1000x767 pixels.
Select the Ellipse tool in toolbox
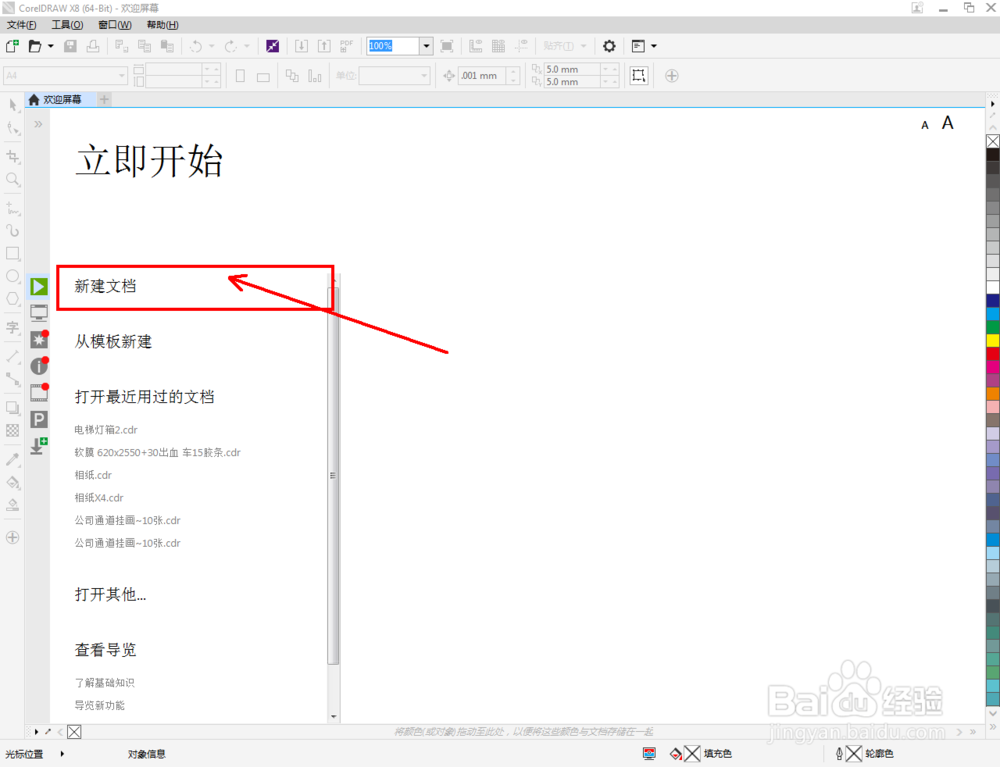pyautogui.click(x=13, y=276)
